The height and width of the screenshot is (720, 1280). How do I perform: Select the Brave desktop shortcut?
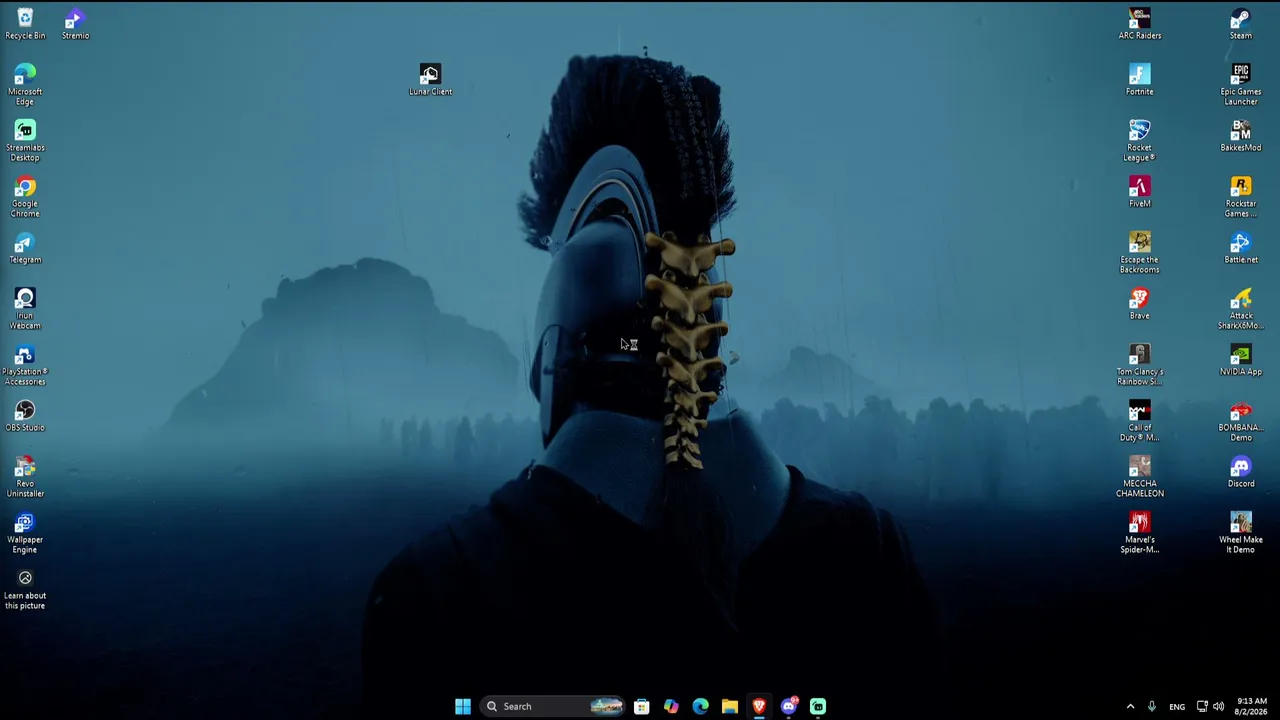point(1140,304)
